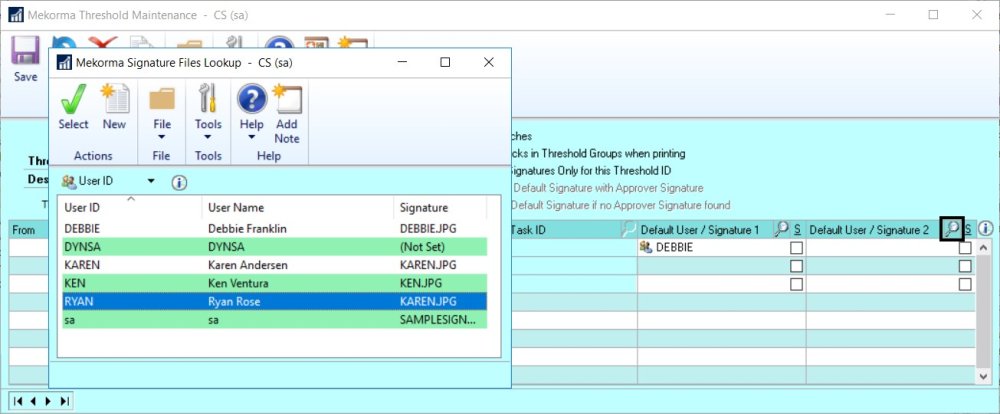Click the info icon at grid header's right end
This screenshot has height=414, width=1000.
click(985, 228)
